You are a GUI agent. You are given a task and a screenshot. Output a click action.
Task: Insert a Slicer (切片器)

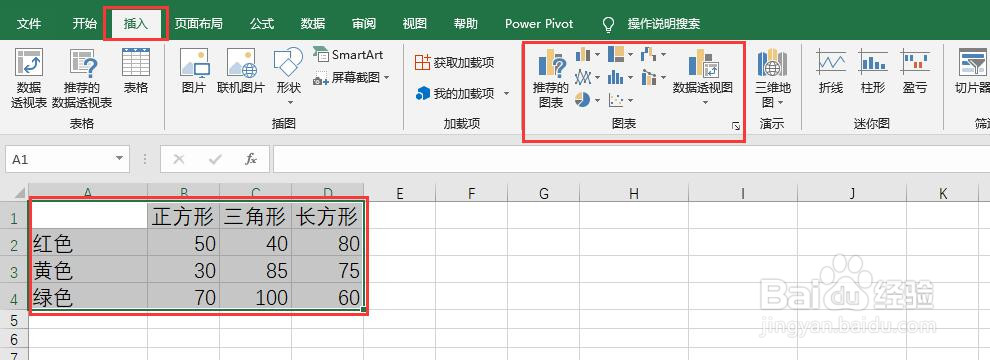(x=972, y=71)
